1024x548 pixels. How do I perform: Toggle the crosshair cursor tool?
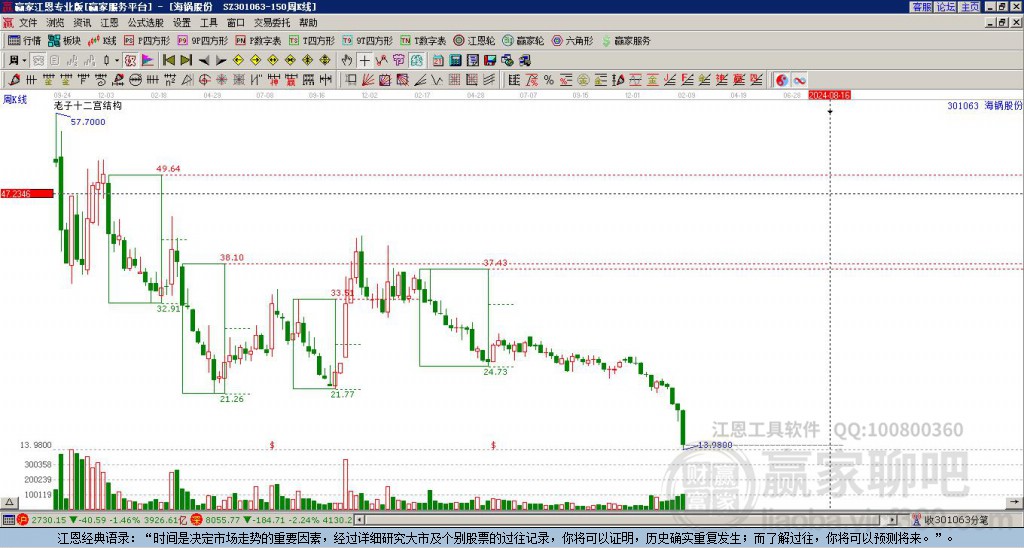[x=364, y=61]
